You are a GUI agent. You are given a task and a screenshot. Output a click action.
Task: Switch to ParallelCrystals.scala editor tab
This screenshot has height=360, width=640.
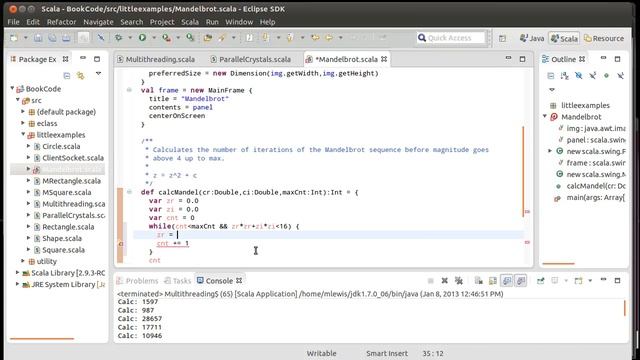tap(251, 59)
